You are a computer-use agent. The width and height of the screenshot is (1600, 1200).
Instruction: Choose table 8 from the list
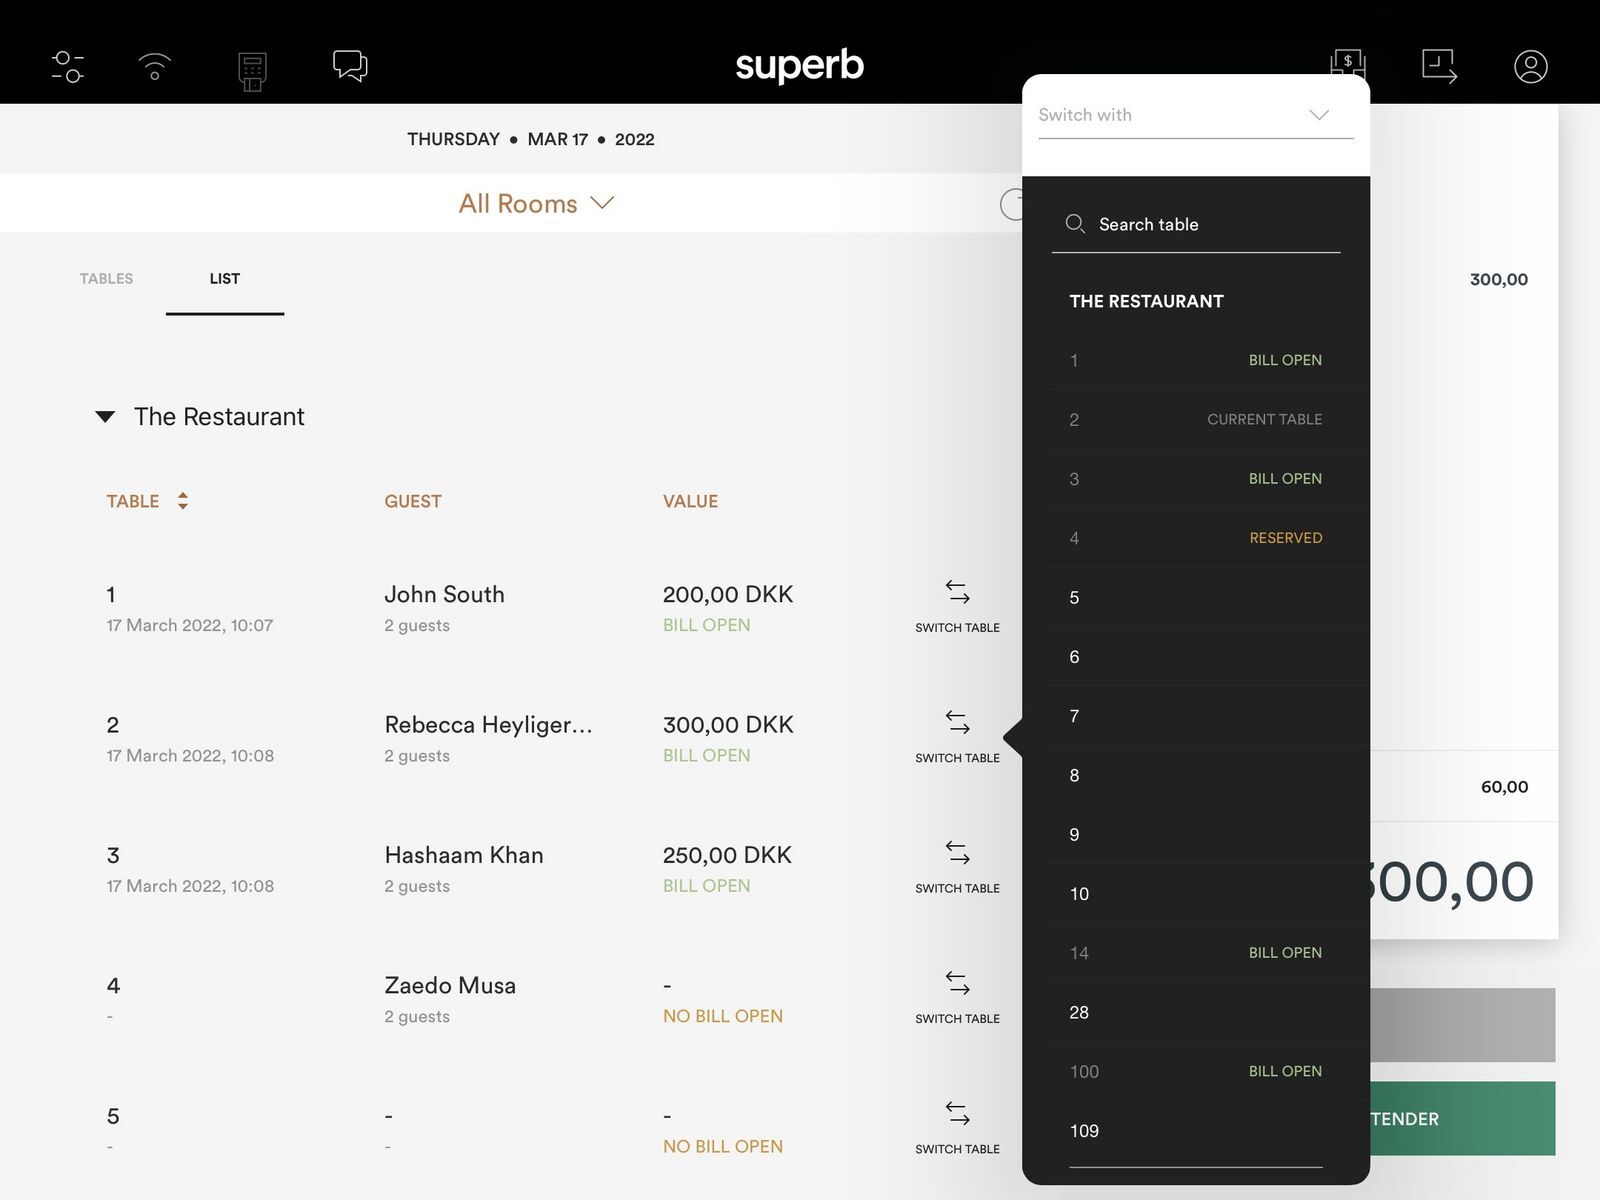(x=1195, y=776)
